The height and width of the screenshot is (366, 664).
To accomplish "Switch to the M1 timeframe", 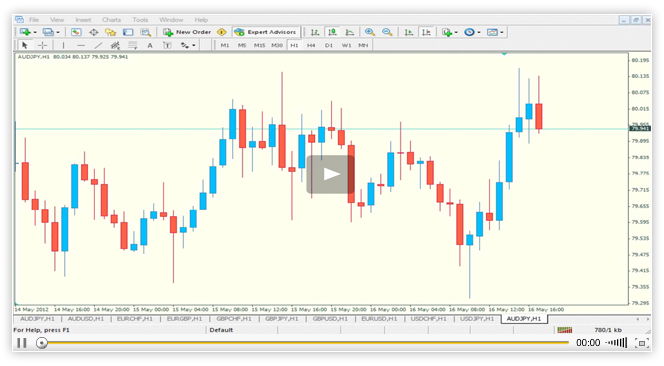I will point(225,45).
